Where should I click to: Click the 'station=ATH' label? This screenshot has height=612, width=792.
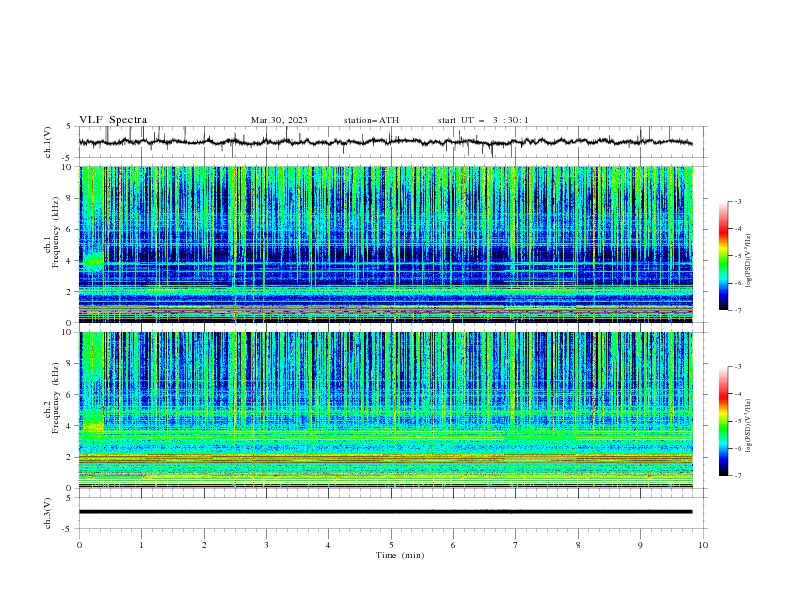point(371,120)
